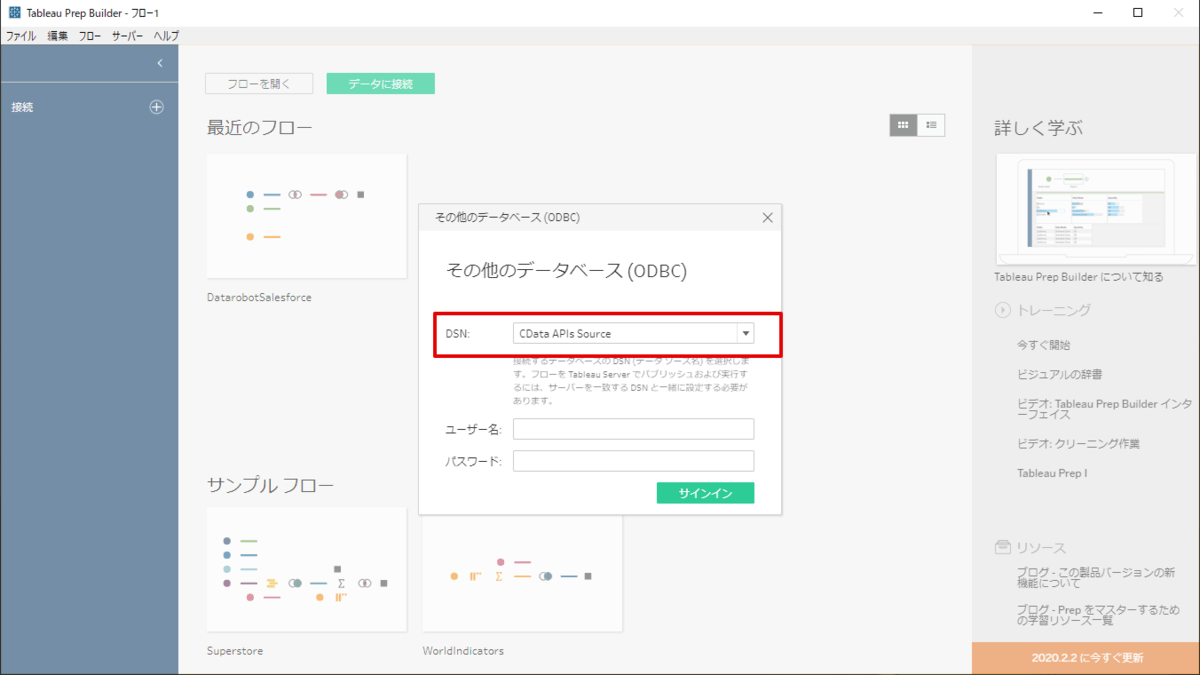
Task: Open ビデオ: クリーニング作業 link
Action: 1078,443
